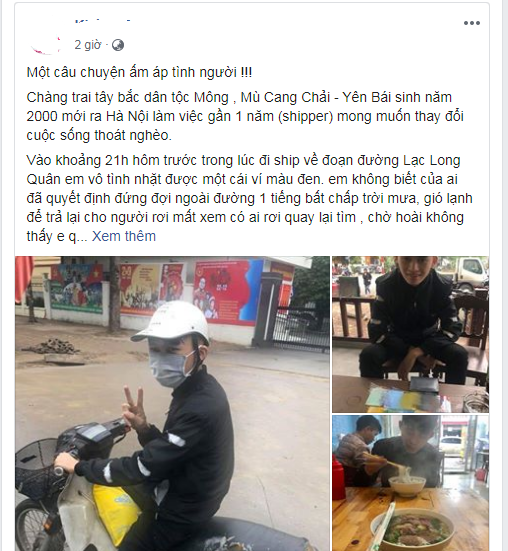Click the paragraph starting "Chàng trai tây bắc"
The width and height of the screenshot is (508, 551).
click(245, 116)
